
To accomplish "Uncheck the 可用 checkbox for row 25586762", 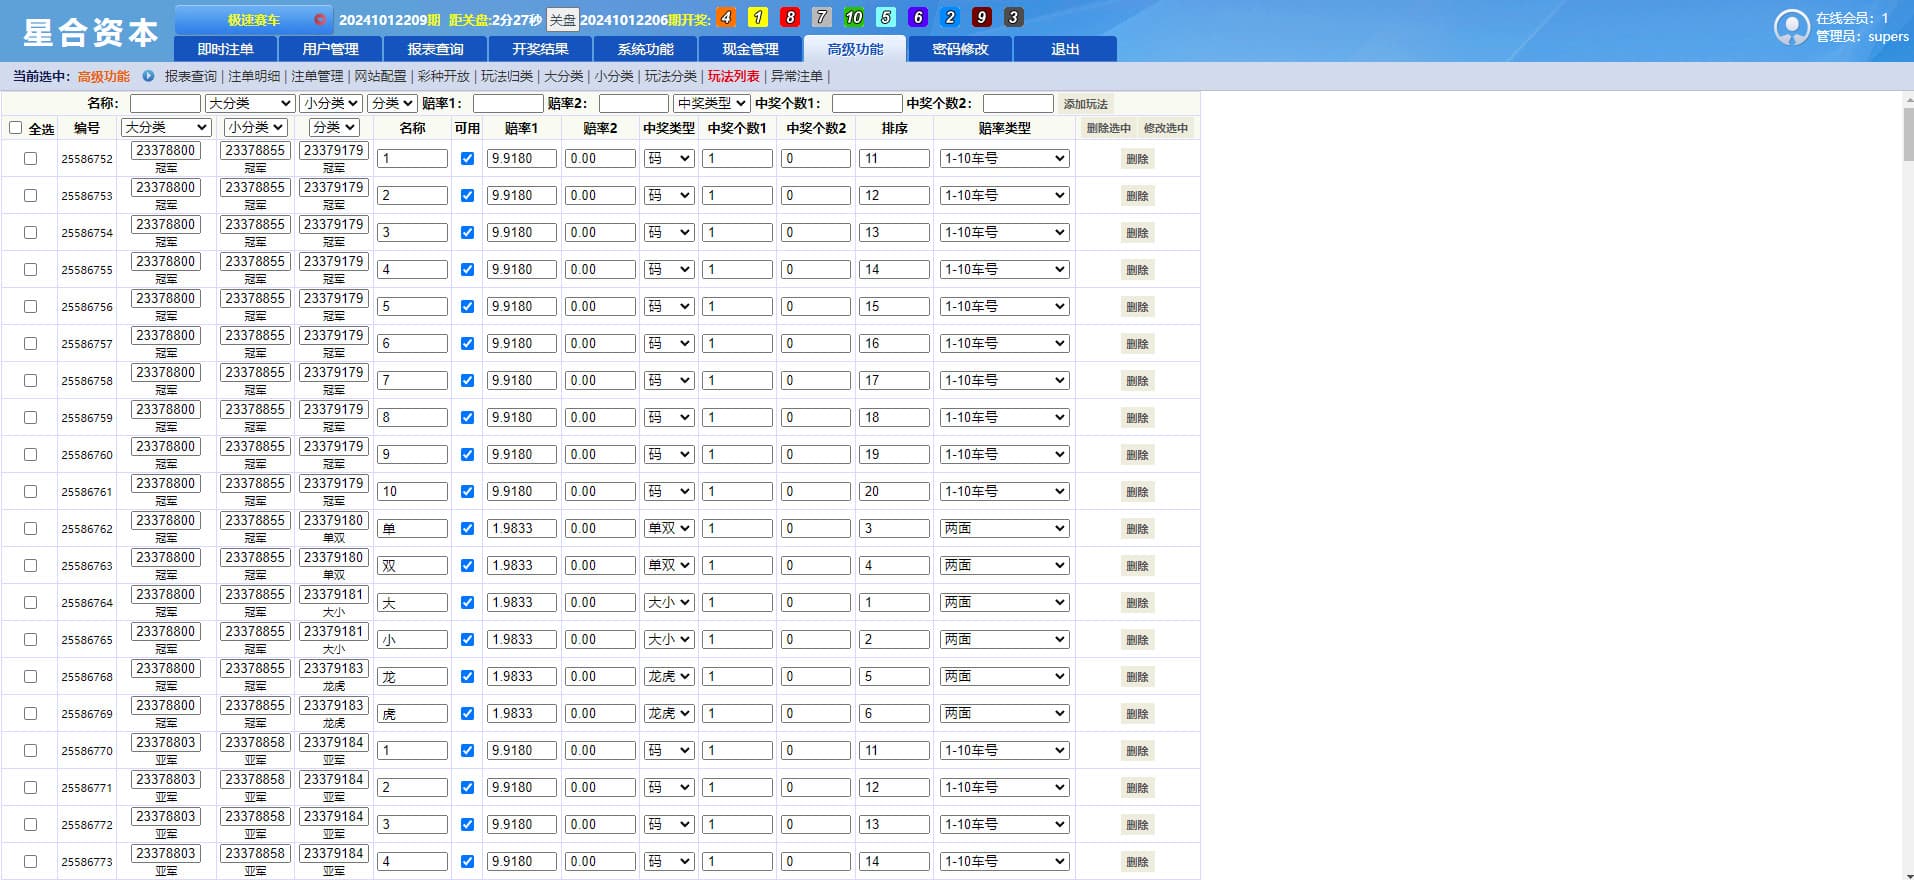I will (467, 529).
